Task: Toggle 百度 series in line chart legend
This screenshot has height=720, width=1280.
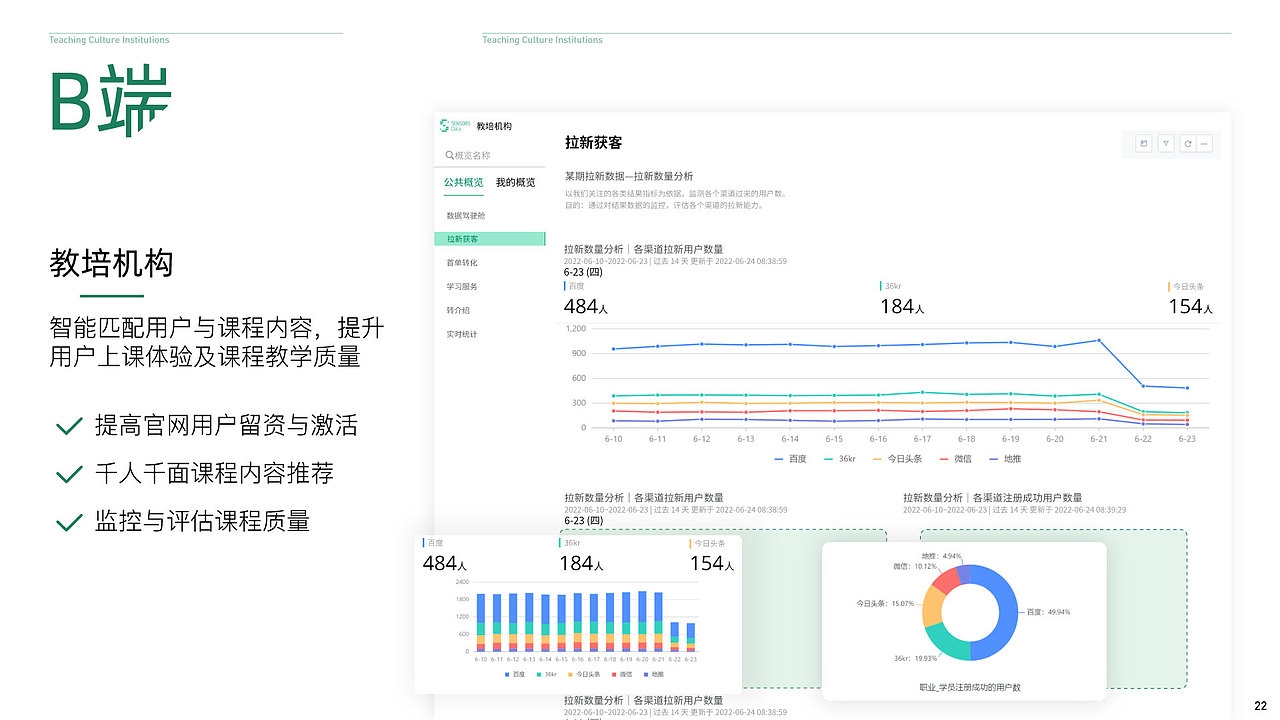Action: 791,459
